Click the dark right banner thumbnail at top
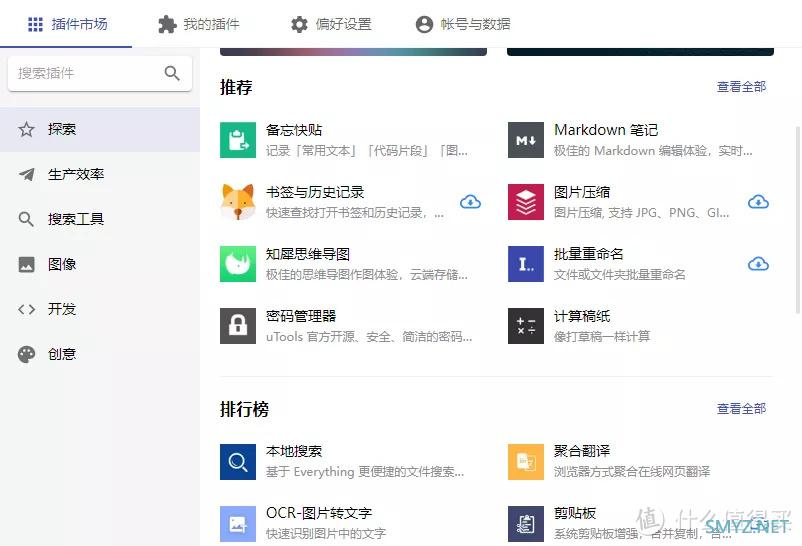 (640, 52)
